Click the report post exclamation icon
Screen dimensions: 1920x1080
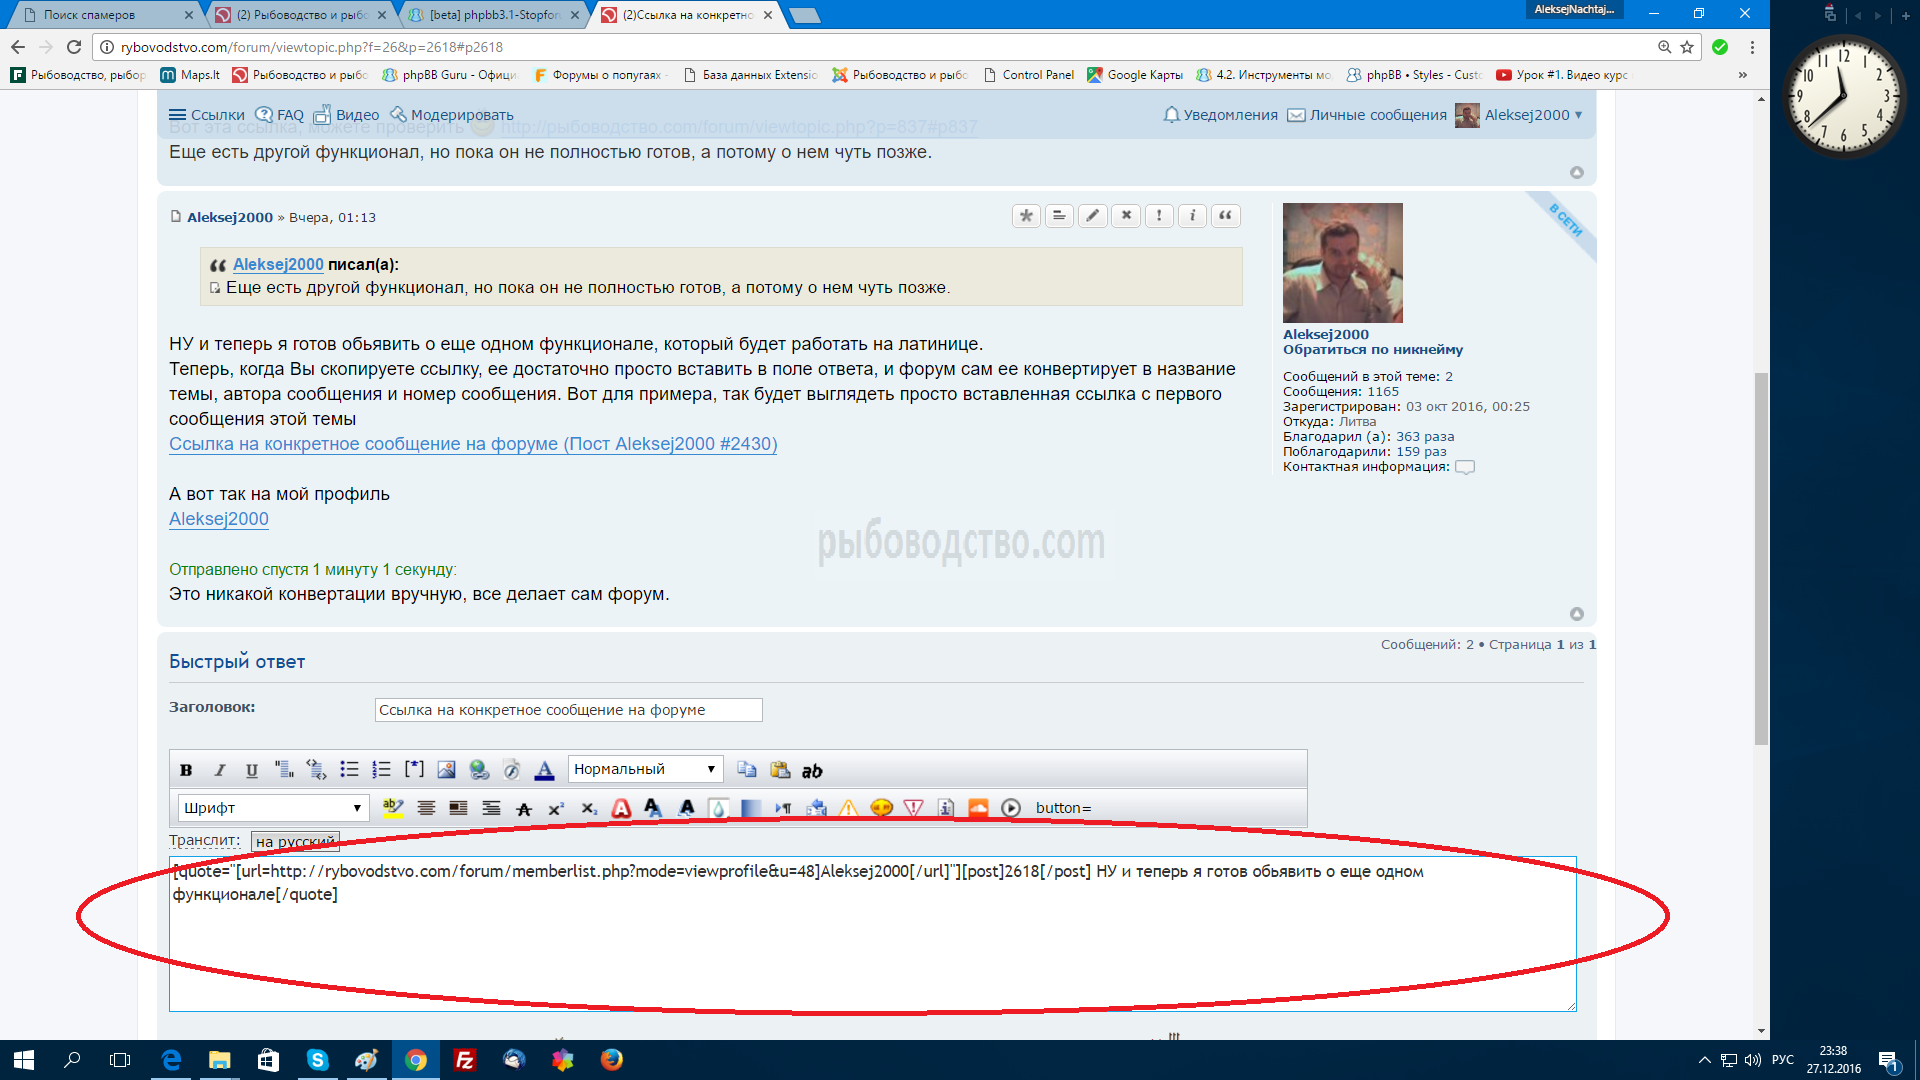coord(1159,216)
